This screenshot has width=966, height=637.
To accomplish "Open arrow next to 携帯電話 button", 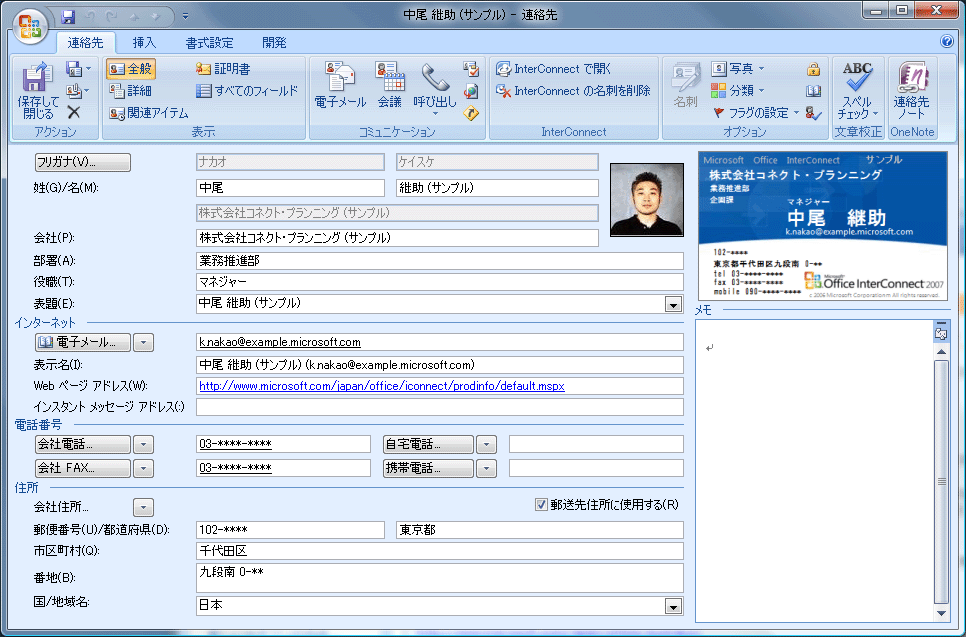I will point(486,468).
